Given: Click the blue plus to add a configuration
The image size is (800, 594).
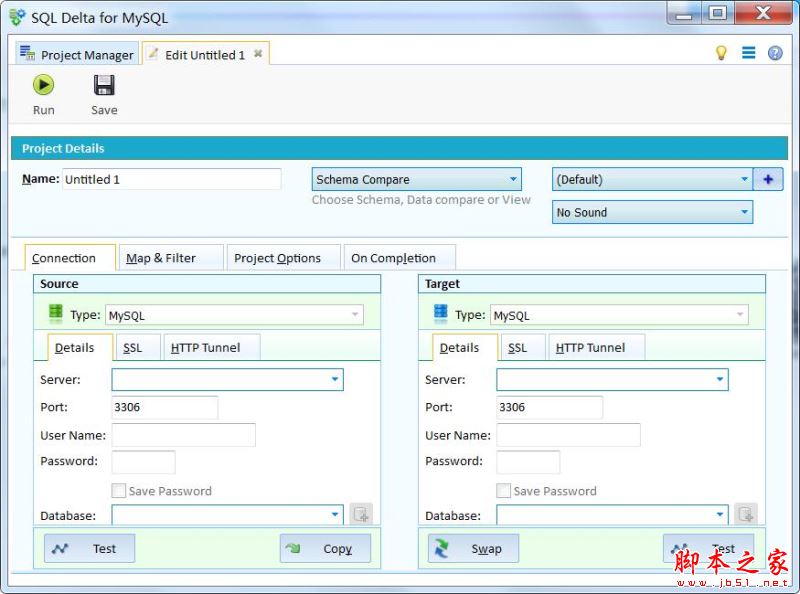Looking at the screenshot, I should point(768,179).
